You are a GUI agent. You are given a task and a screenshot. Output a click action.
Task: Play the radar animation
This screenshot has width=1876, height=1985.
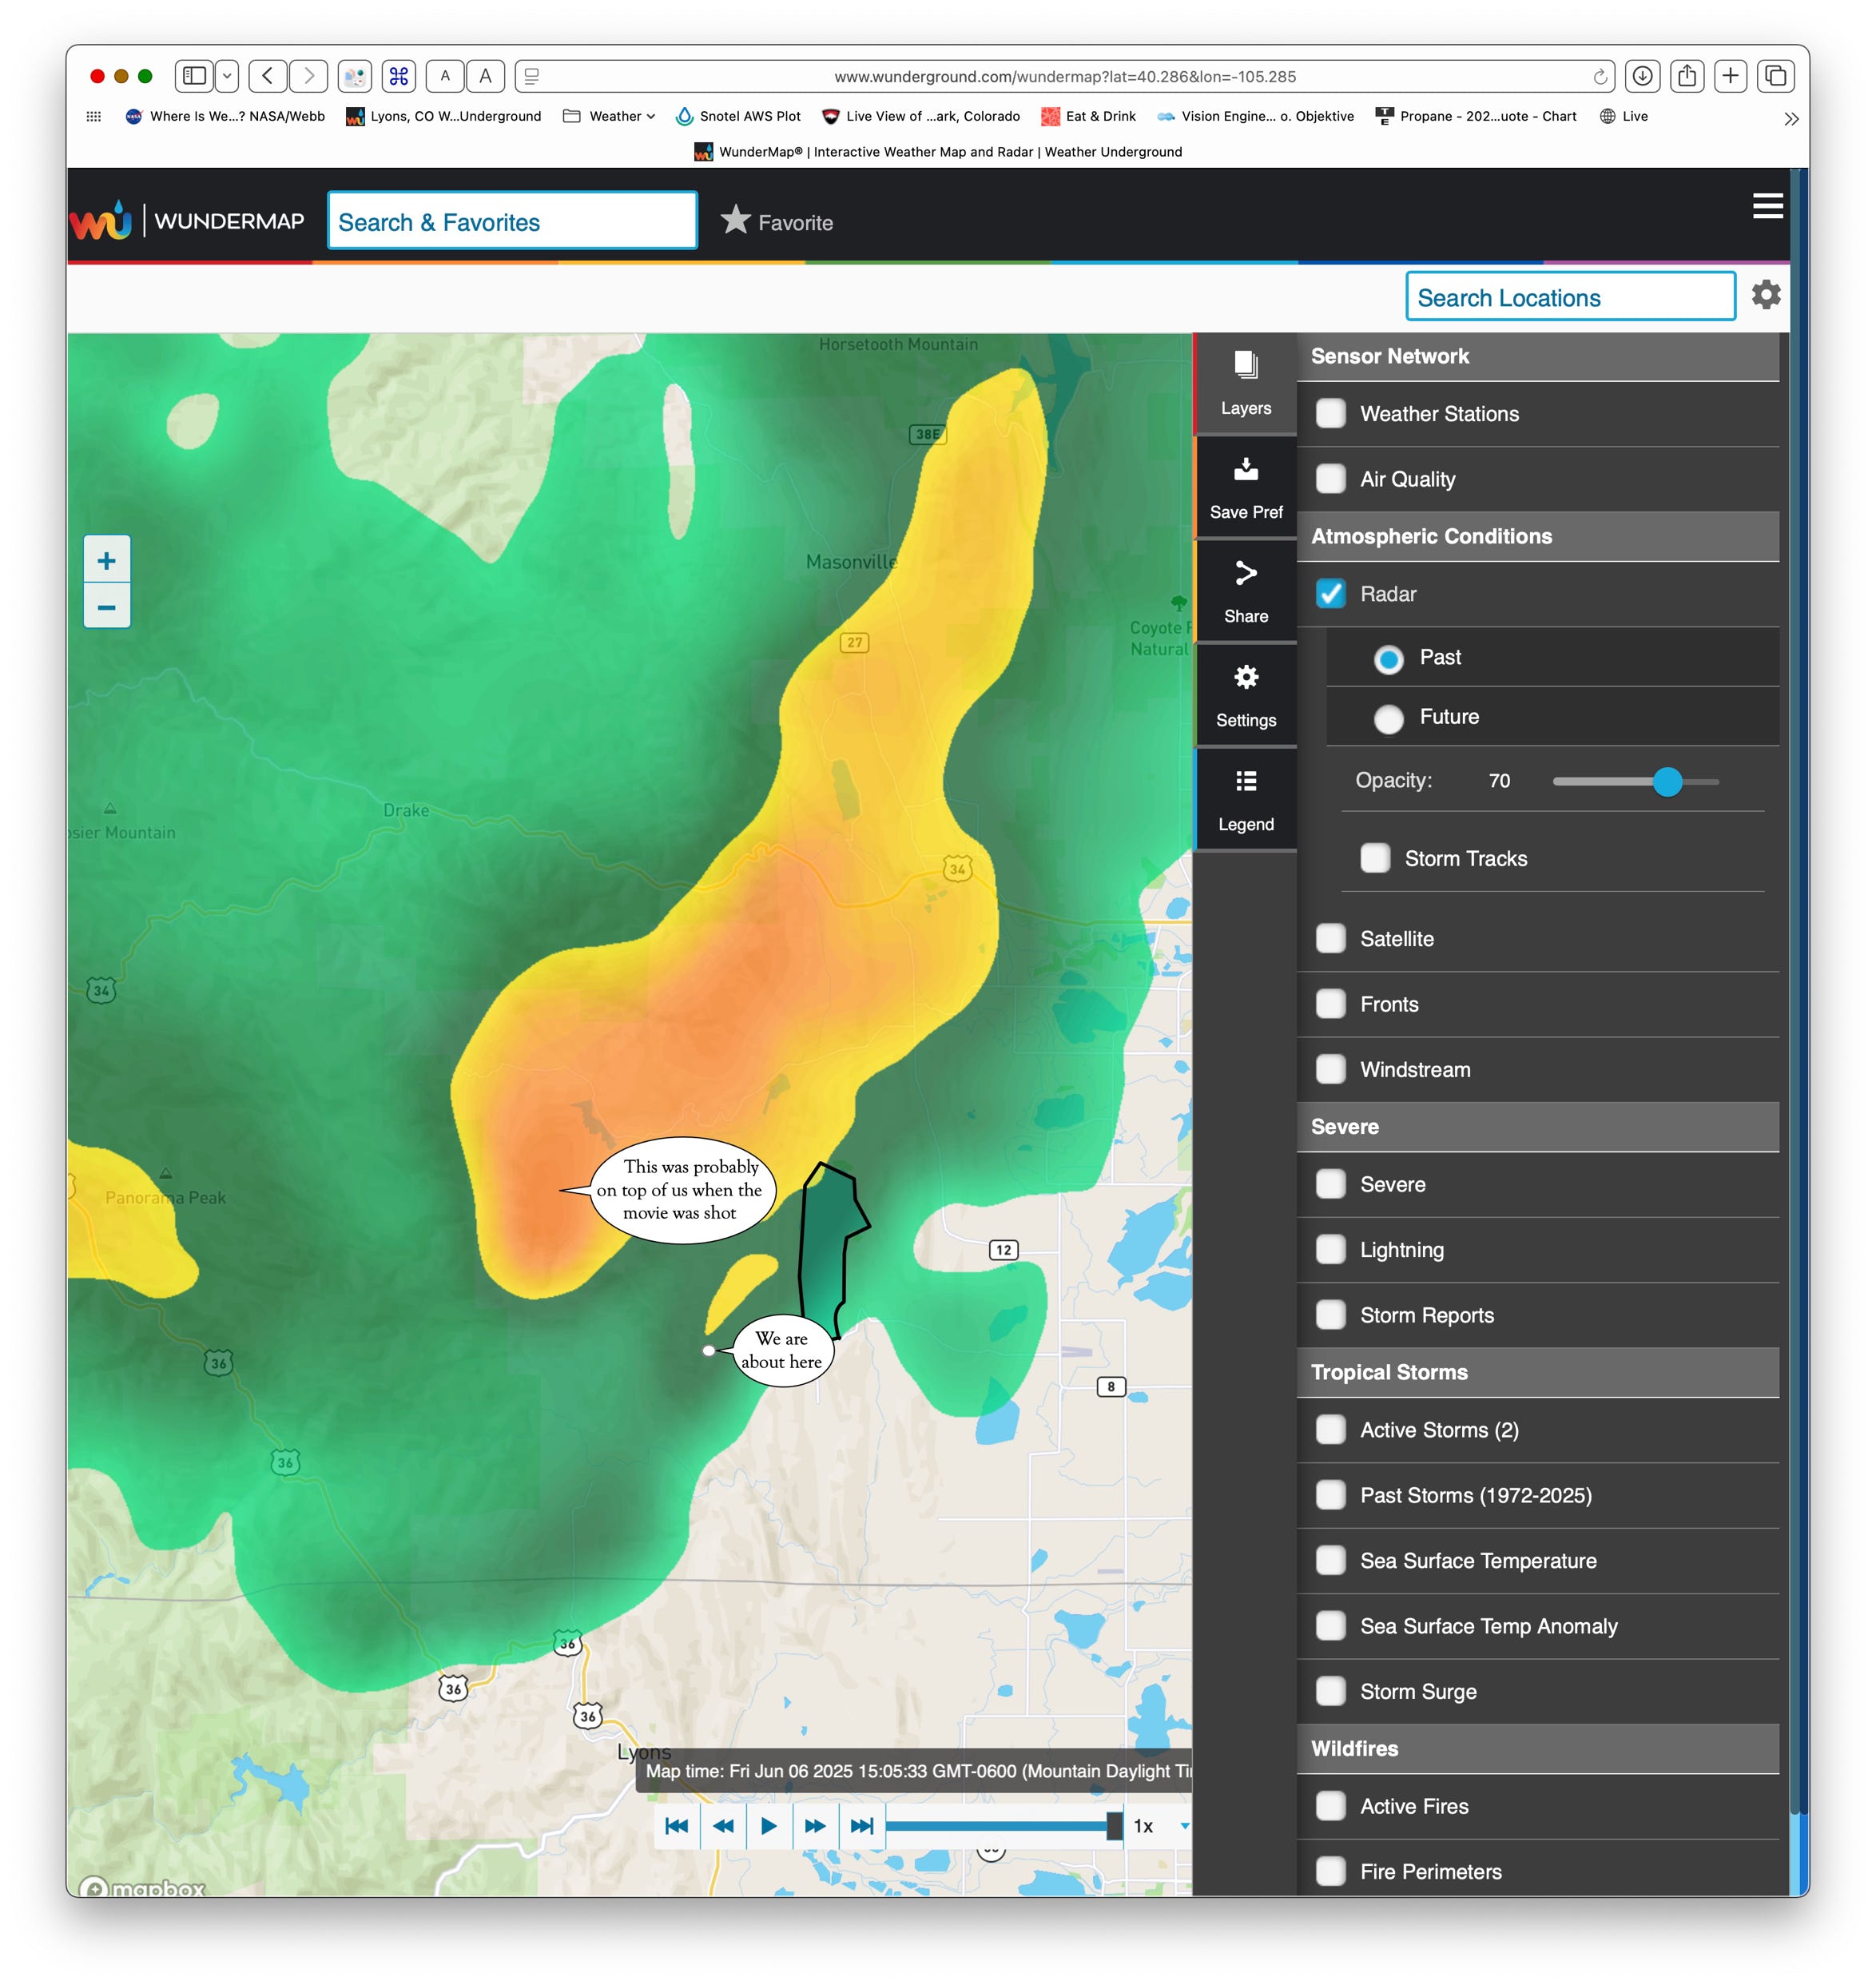coord(769,1826)
